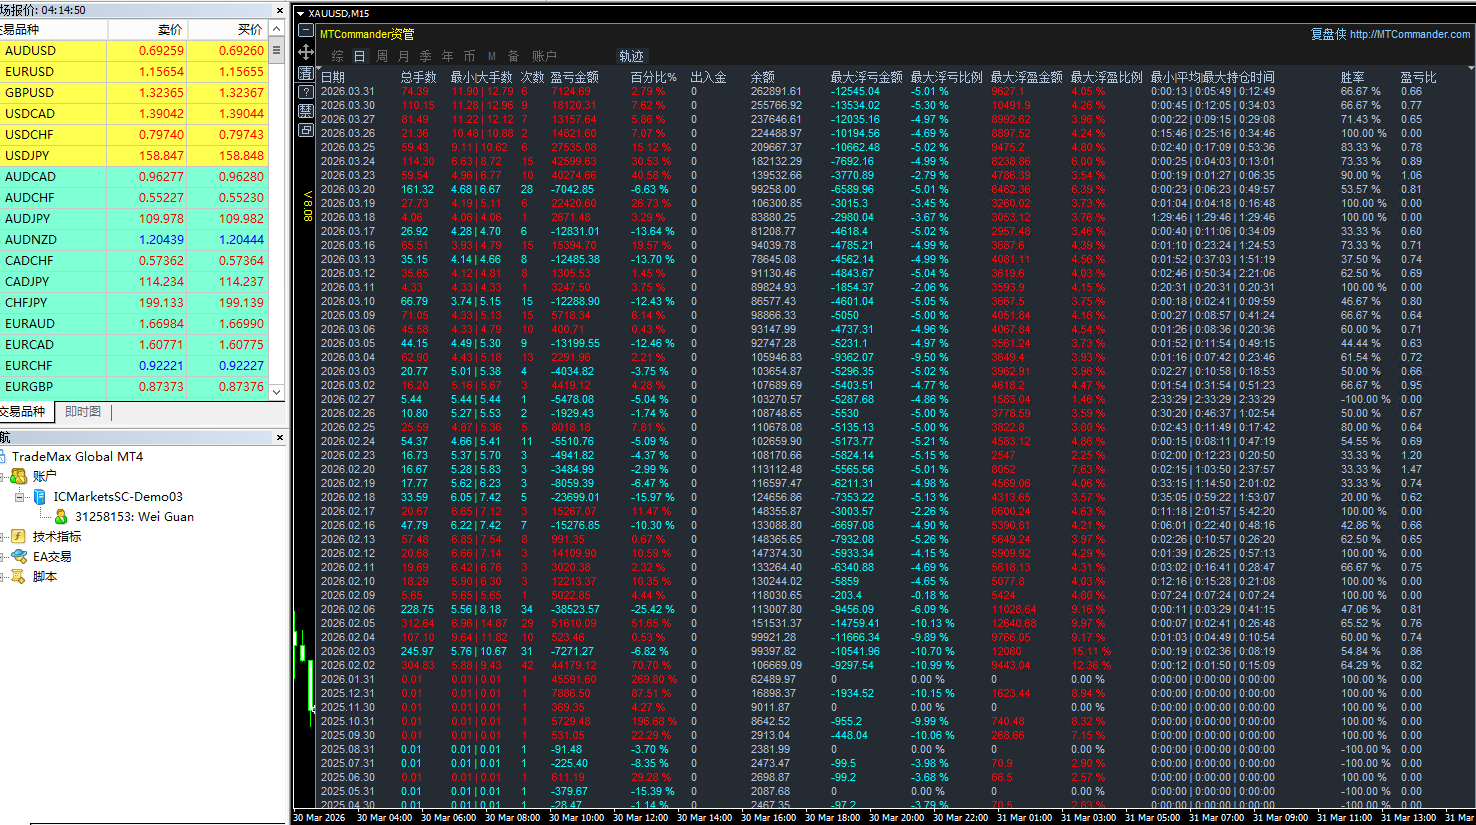Click the 账户 accounts group icon in navigator

19,476
